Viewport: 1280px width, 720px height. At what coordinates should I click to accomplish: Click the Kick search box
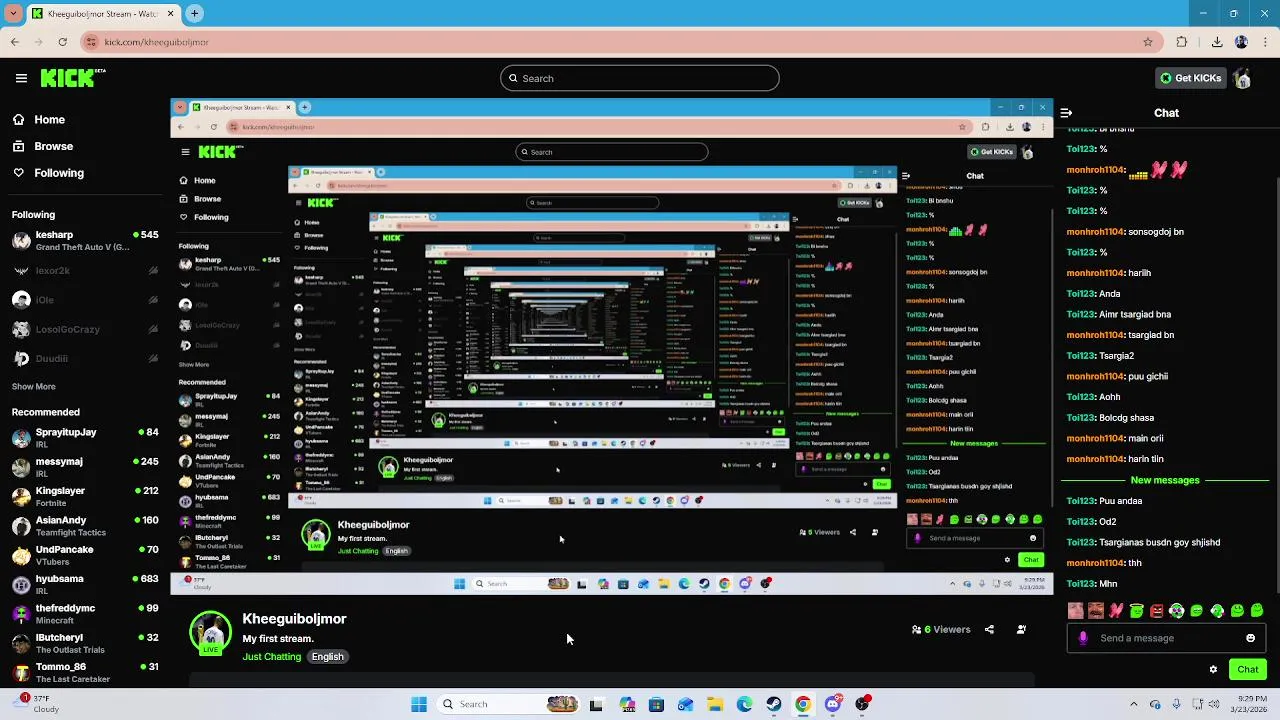click(640, 78)
